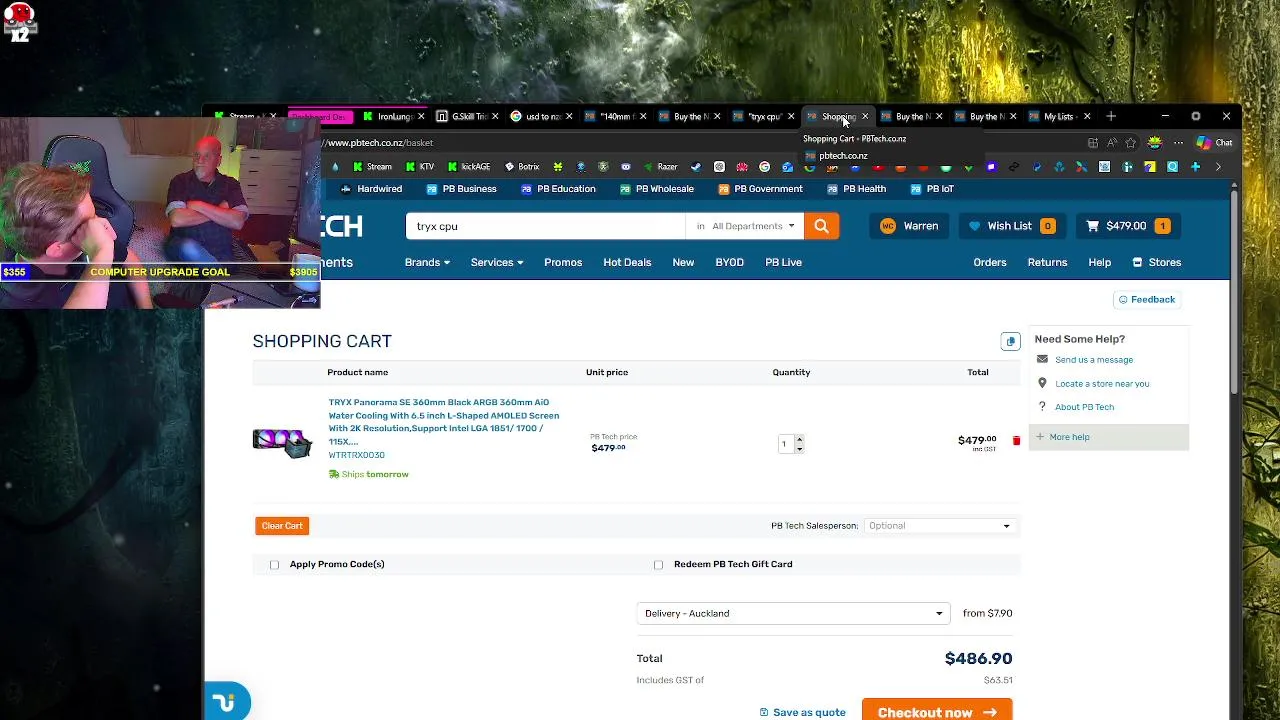This screenshot has height=720, width=1280.
Task: Open a new browser tab with plus
Action: 1110,116
